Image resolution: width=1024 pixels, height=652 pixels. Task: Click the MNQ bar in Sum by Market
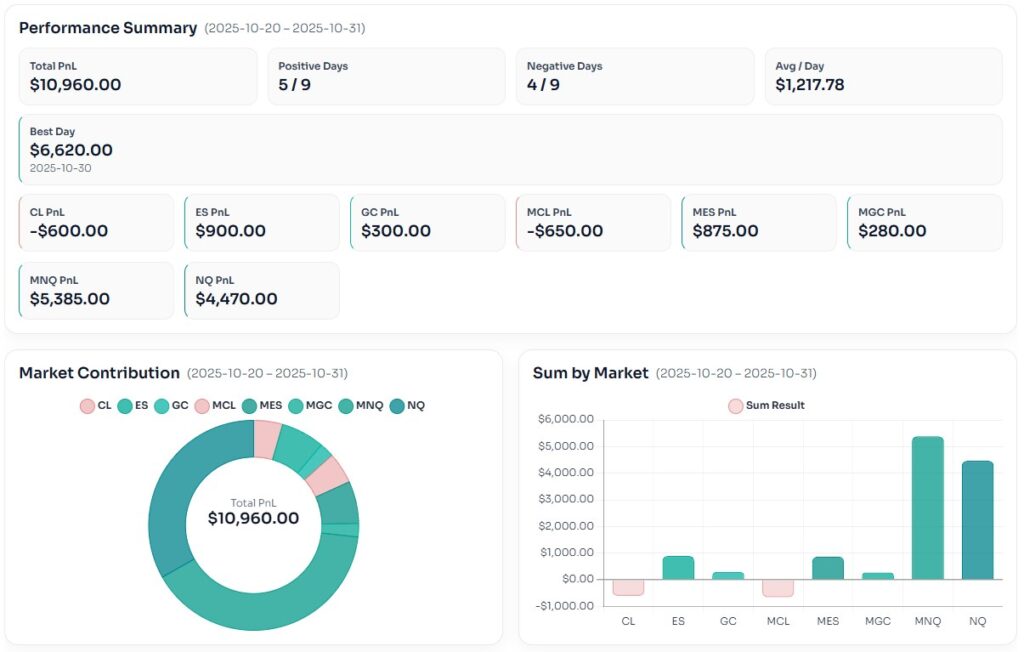pyautogui.click(x=927, y=508)
